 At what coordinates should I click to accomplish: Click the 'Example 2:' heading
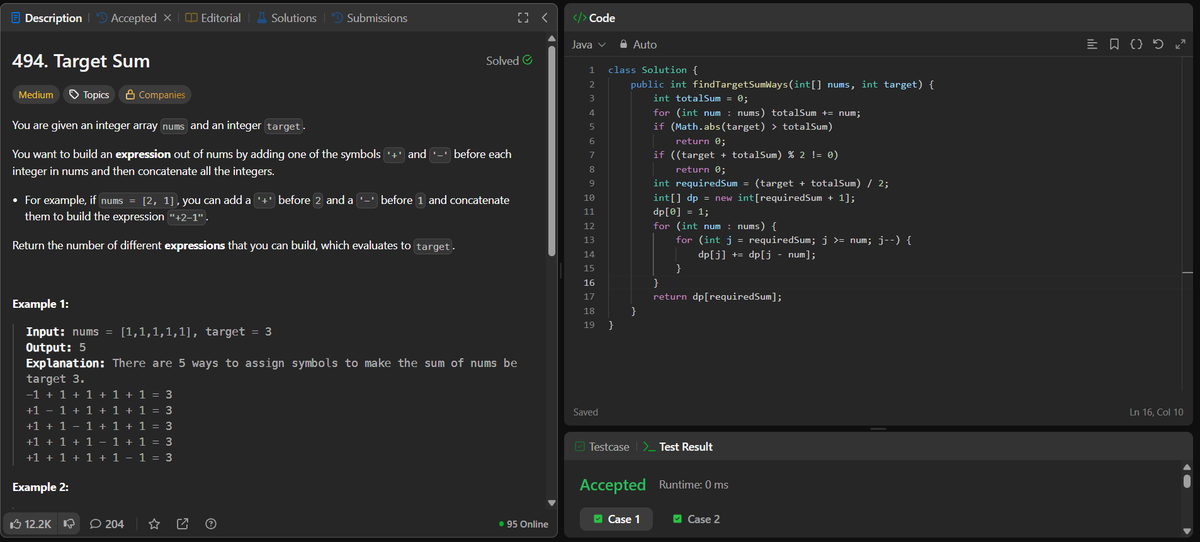pos(40,487)
